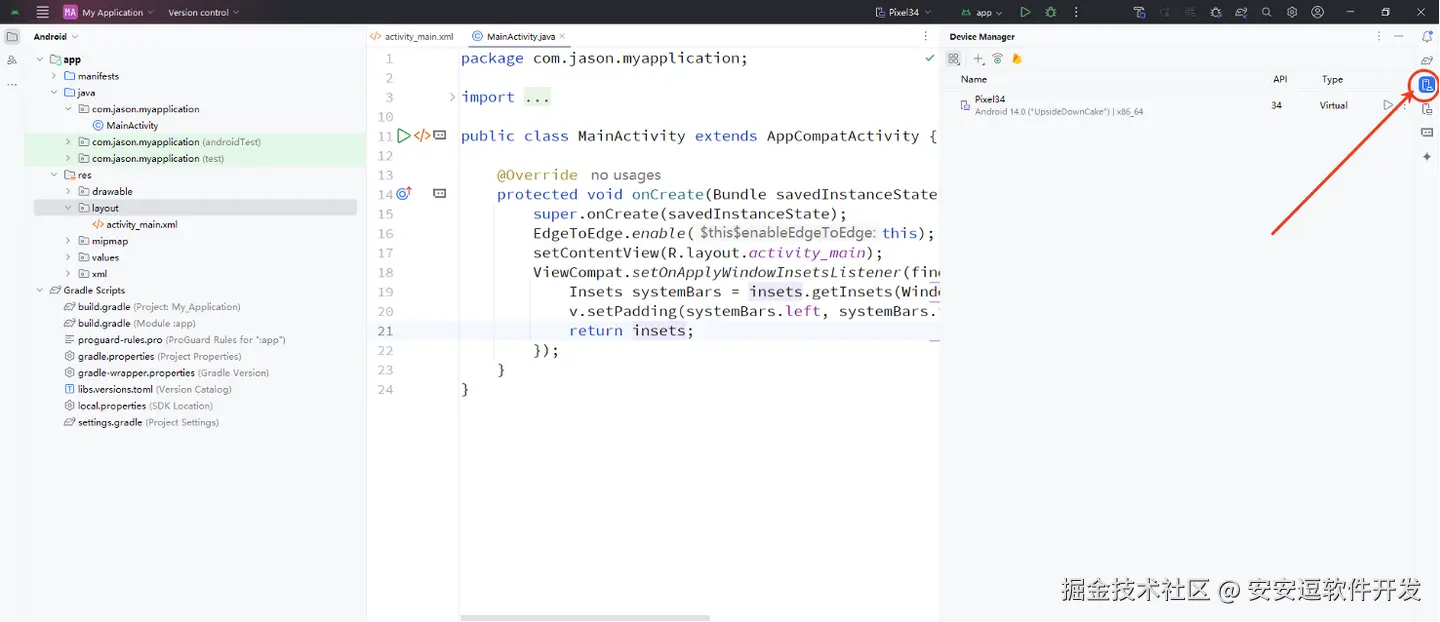Open Resource Manager sidebar icon

(x=12, y=60)
